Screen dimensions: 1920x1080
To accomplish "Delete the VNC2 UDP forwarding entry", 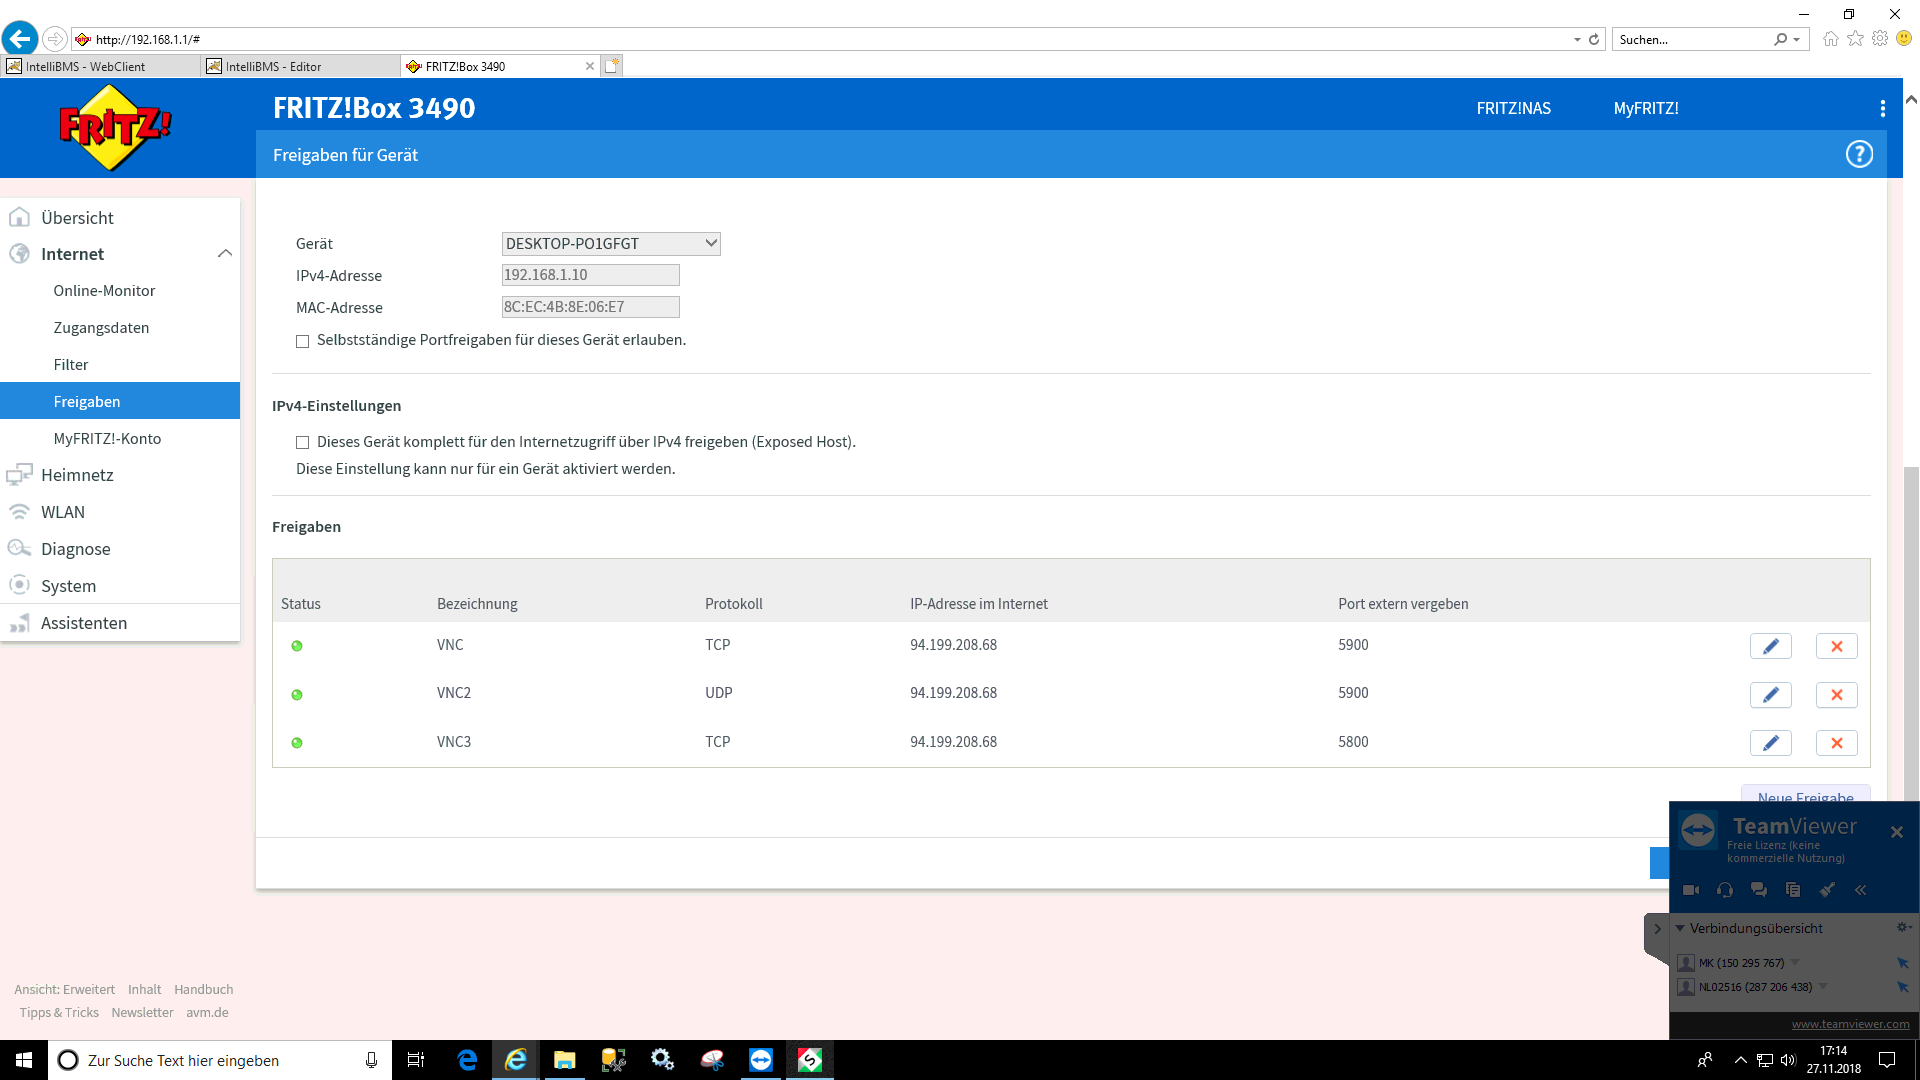I will (1836, 695).
